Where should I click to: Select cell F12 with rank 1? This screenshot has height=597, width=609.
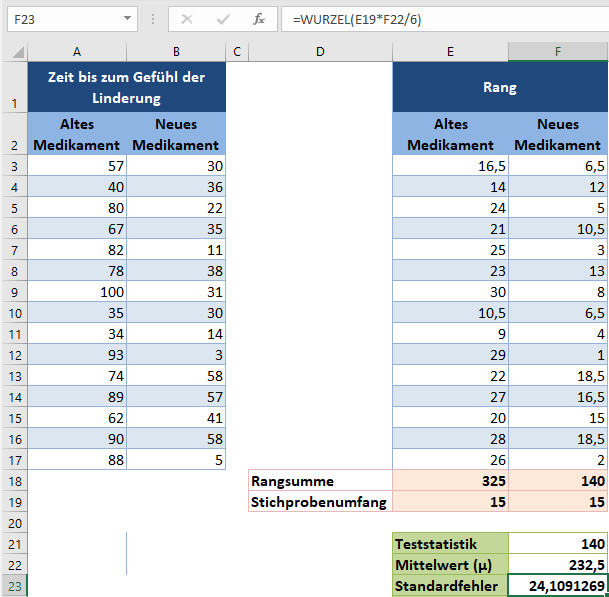pos(558,355)
